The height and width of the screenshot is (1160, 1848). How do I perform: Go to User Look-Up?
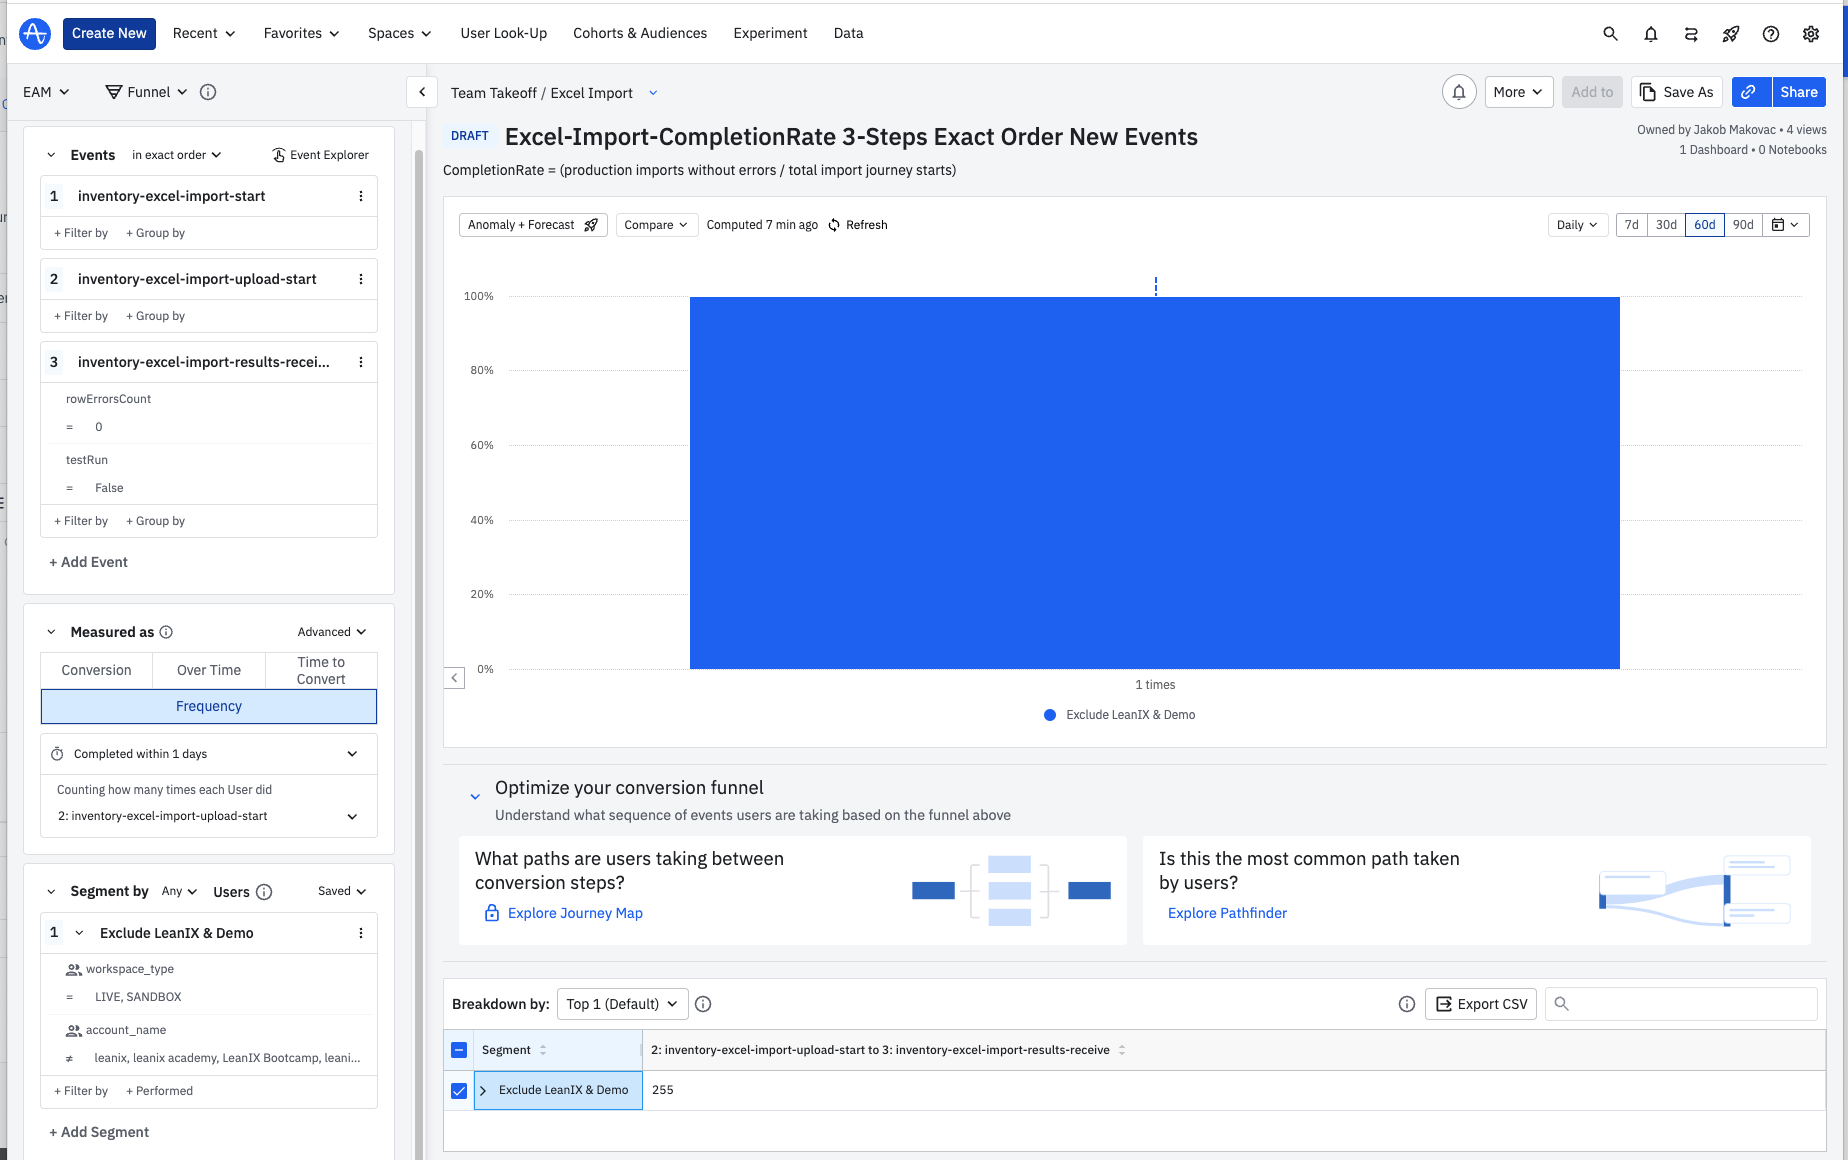click(504, 33)
